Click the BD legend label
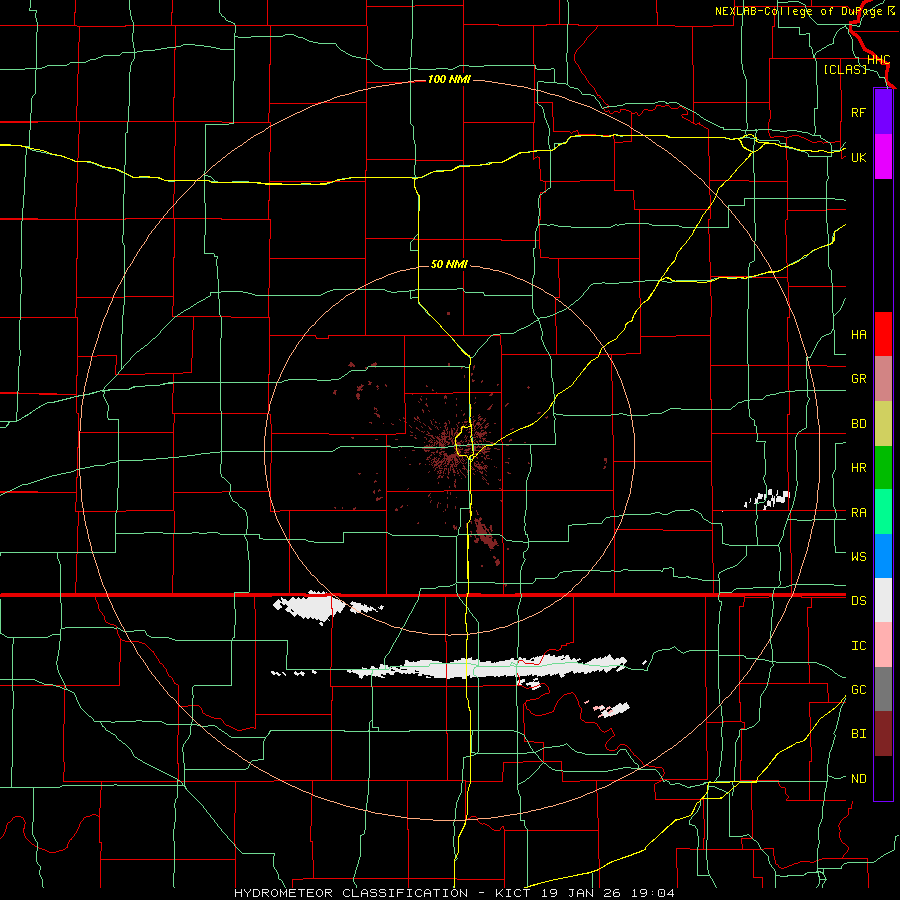 858,424
